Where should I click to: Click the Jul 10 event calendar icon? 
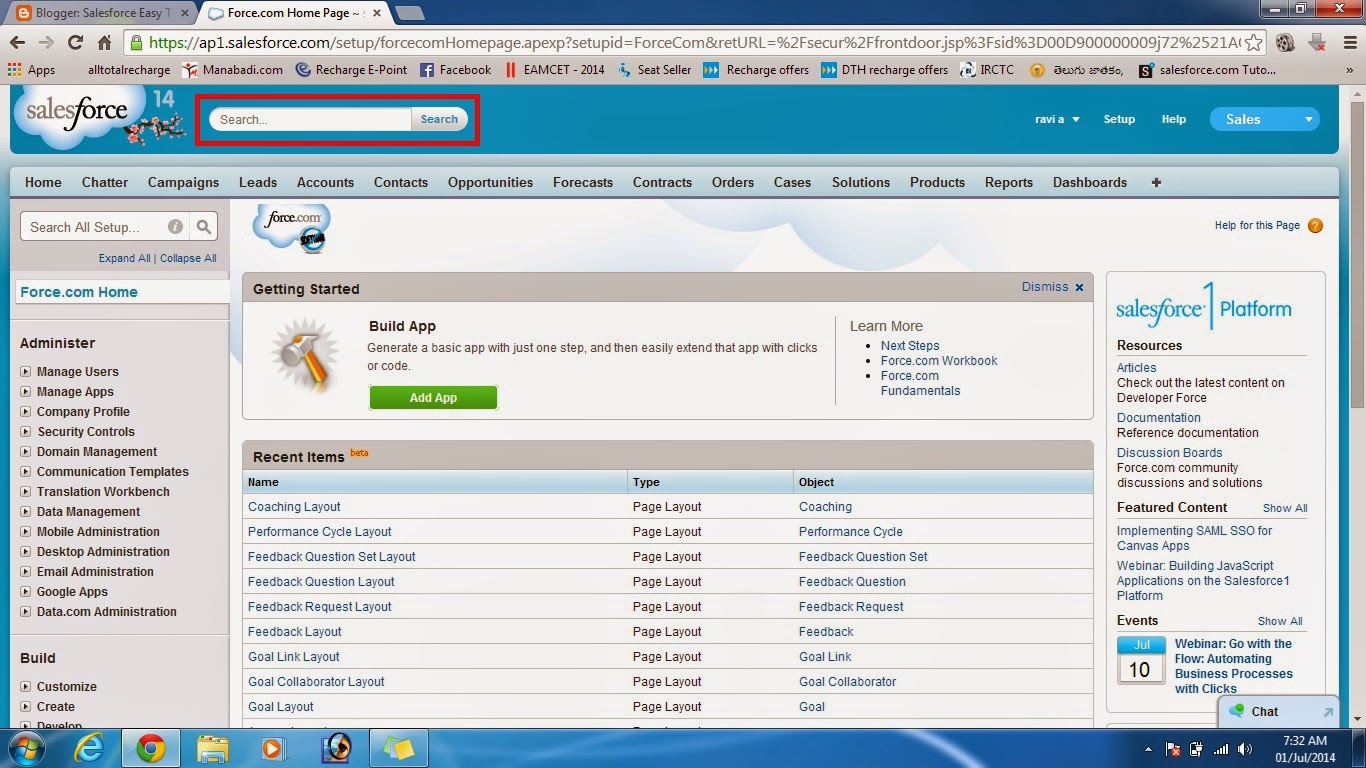(1140, 660)
